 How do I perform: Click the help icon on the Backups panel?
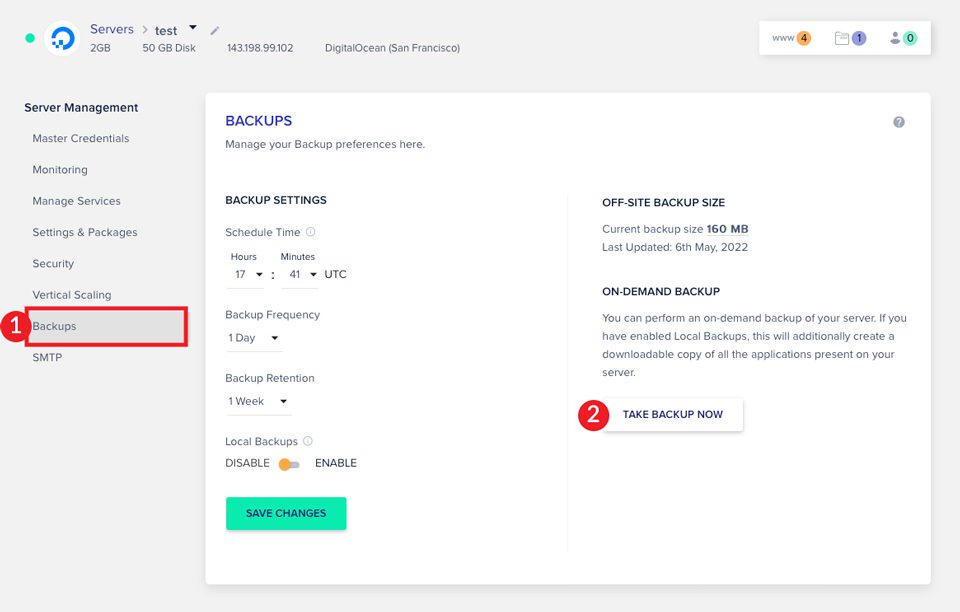pyautogui.click(x=898, y=120)
